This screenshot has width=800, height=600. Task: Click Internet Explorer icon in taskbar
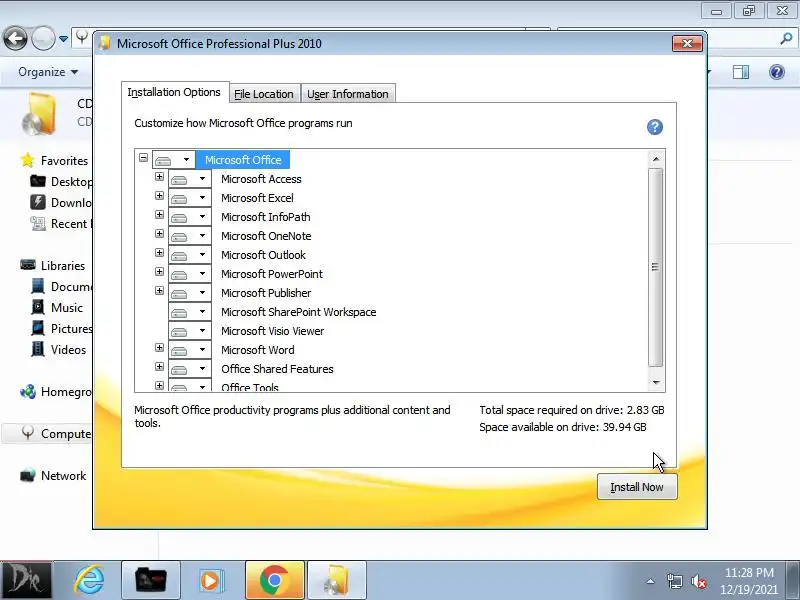click(x=90, y=580)
